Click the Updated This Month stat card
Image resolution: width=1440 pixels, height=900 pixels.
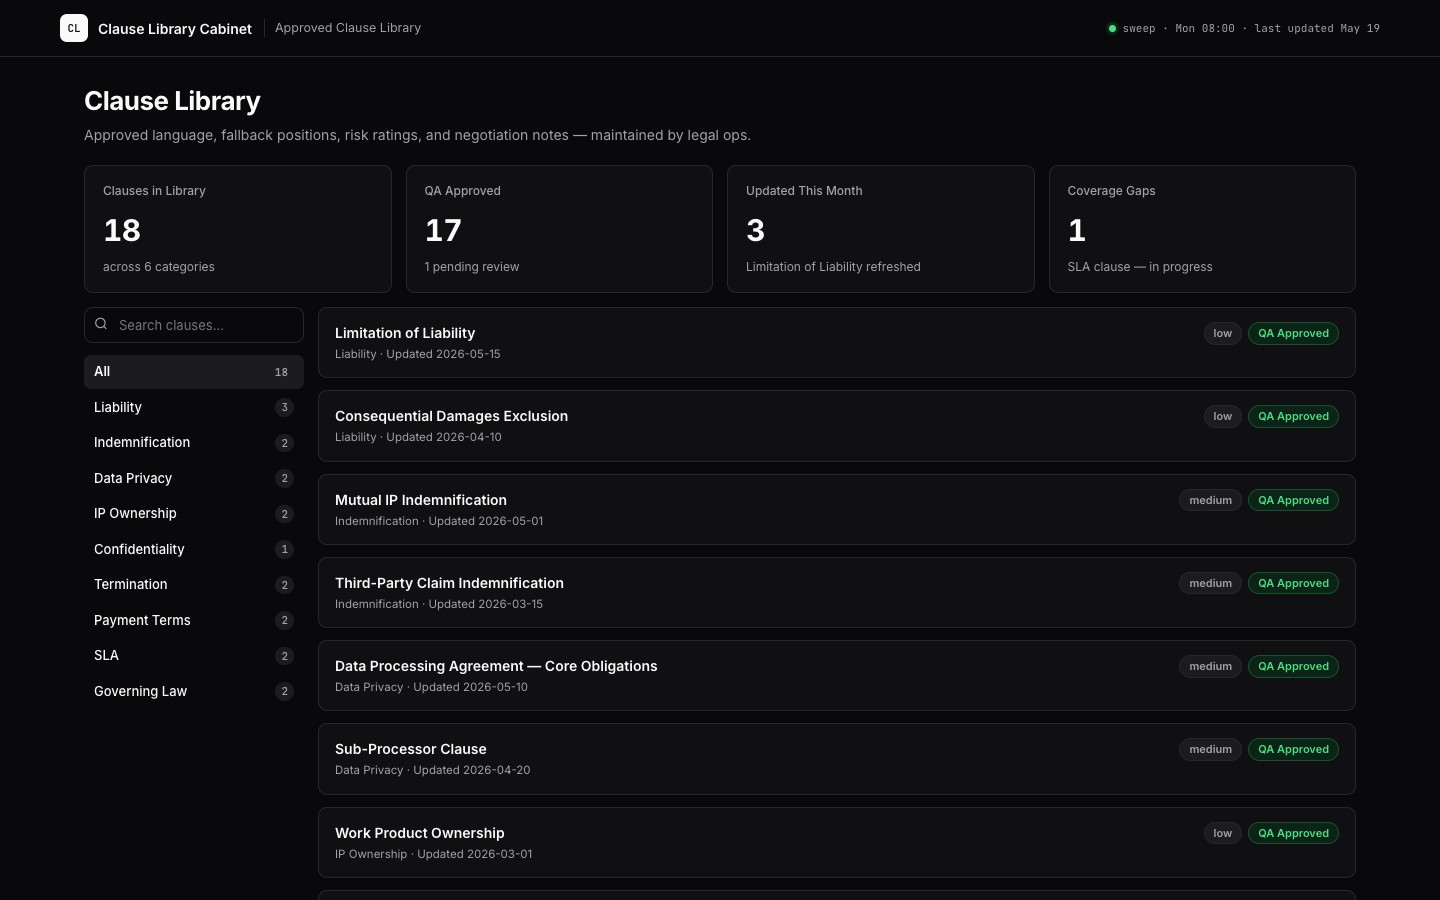pyautogui.click(x=881, y=229)
